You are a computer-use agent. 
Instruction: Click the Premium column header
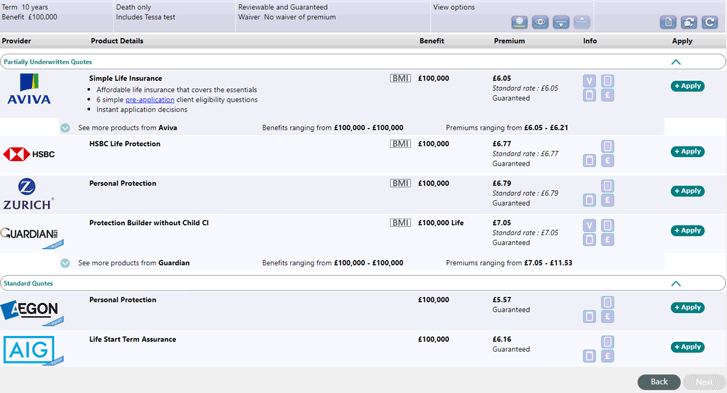[509, 41]
